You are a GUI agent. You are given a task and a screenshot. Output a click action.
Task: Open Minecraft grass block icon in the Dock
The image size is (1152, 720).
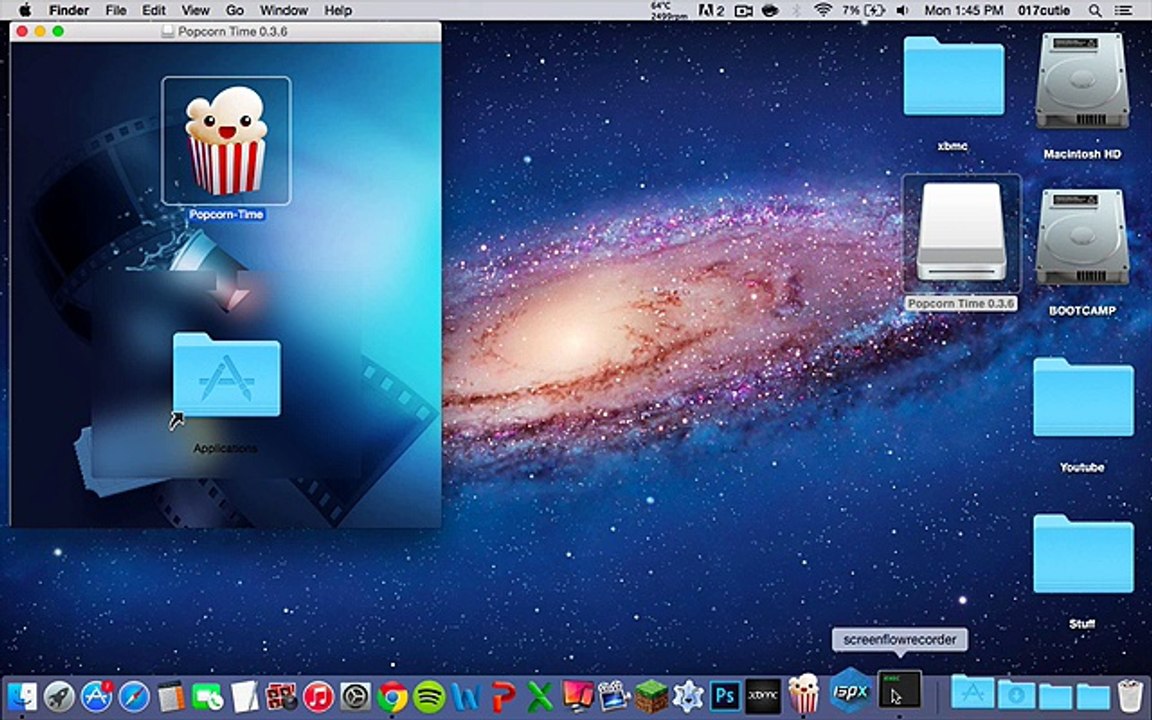(x=651, y=696)
